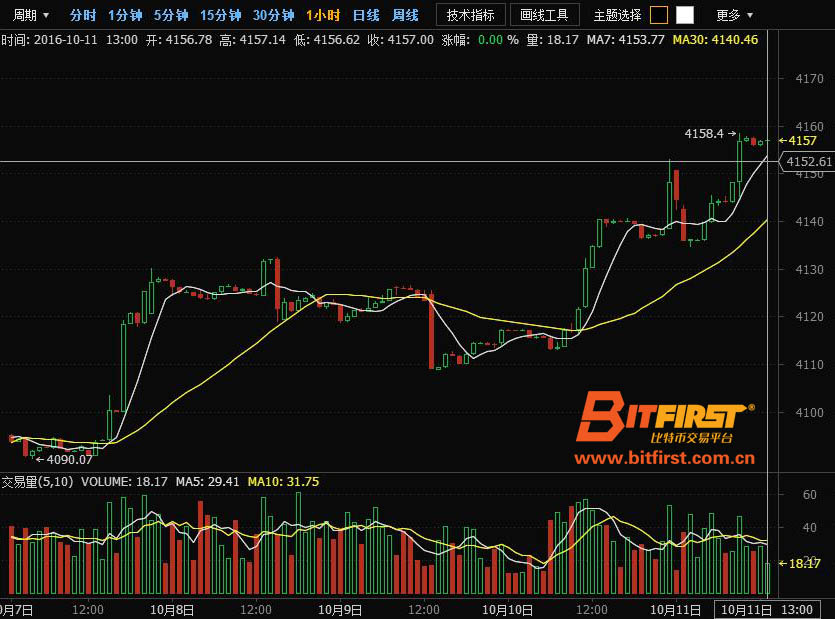The image size is (835, 619).
Task: Click the 4170 price axis label
Action: pyautogui.click(x=809, y=79)
